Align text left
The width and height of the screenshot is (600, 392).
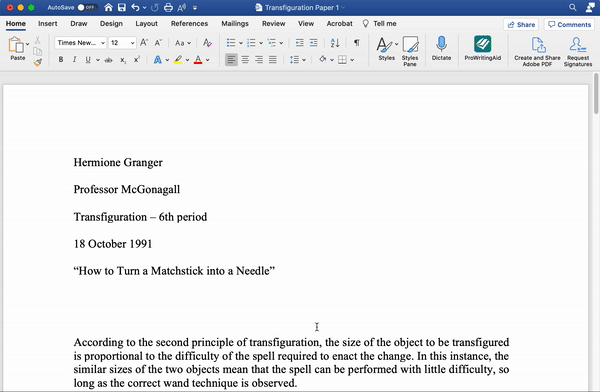tap(231, 60)
